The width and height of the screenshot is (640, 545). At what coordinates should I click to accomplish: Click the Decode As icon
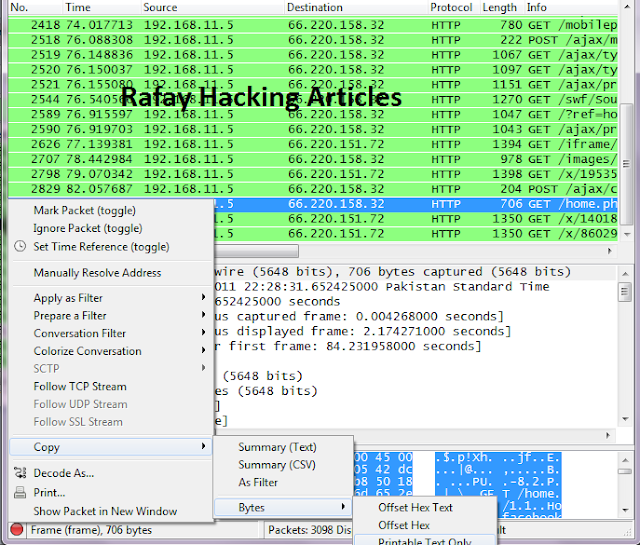pos(20,473)
